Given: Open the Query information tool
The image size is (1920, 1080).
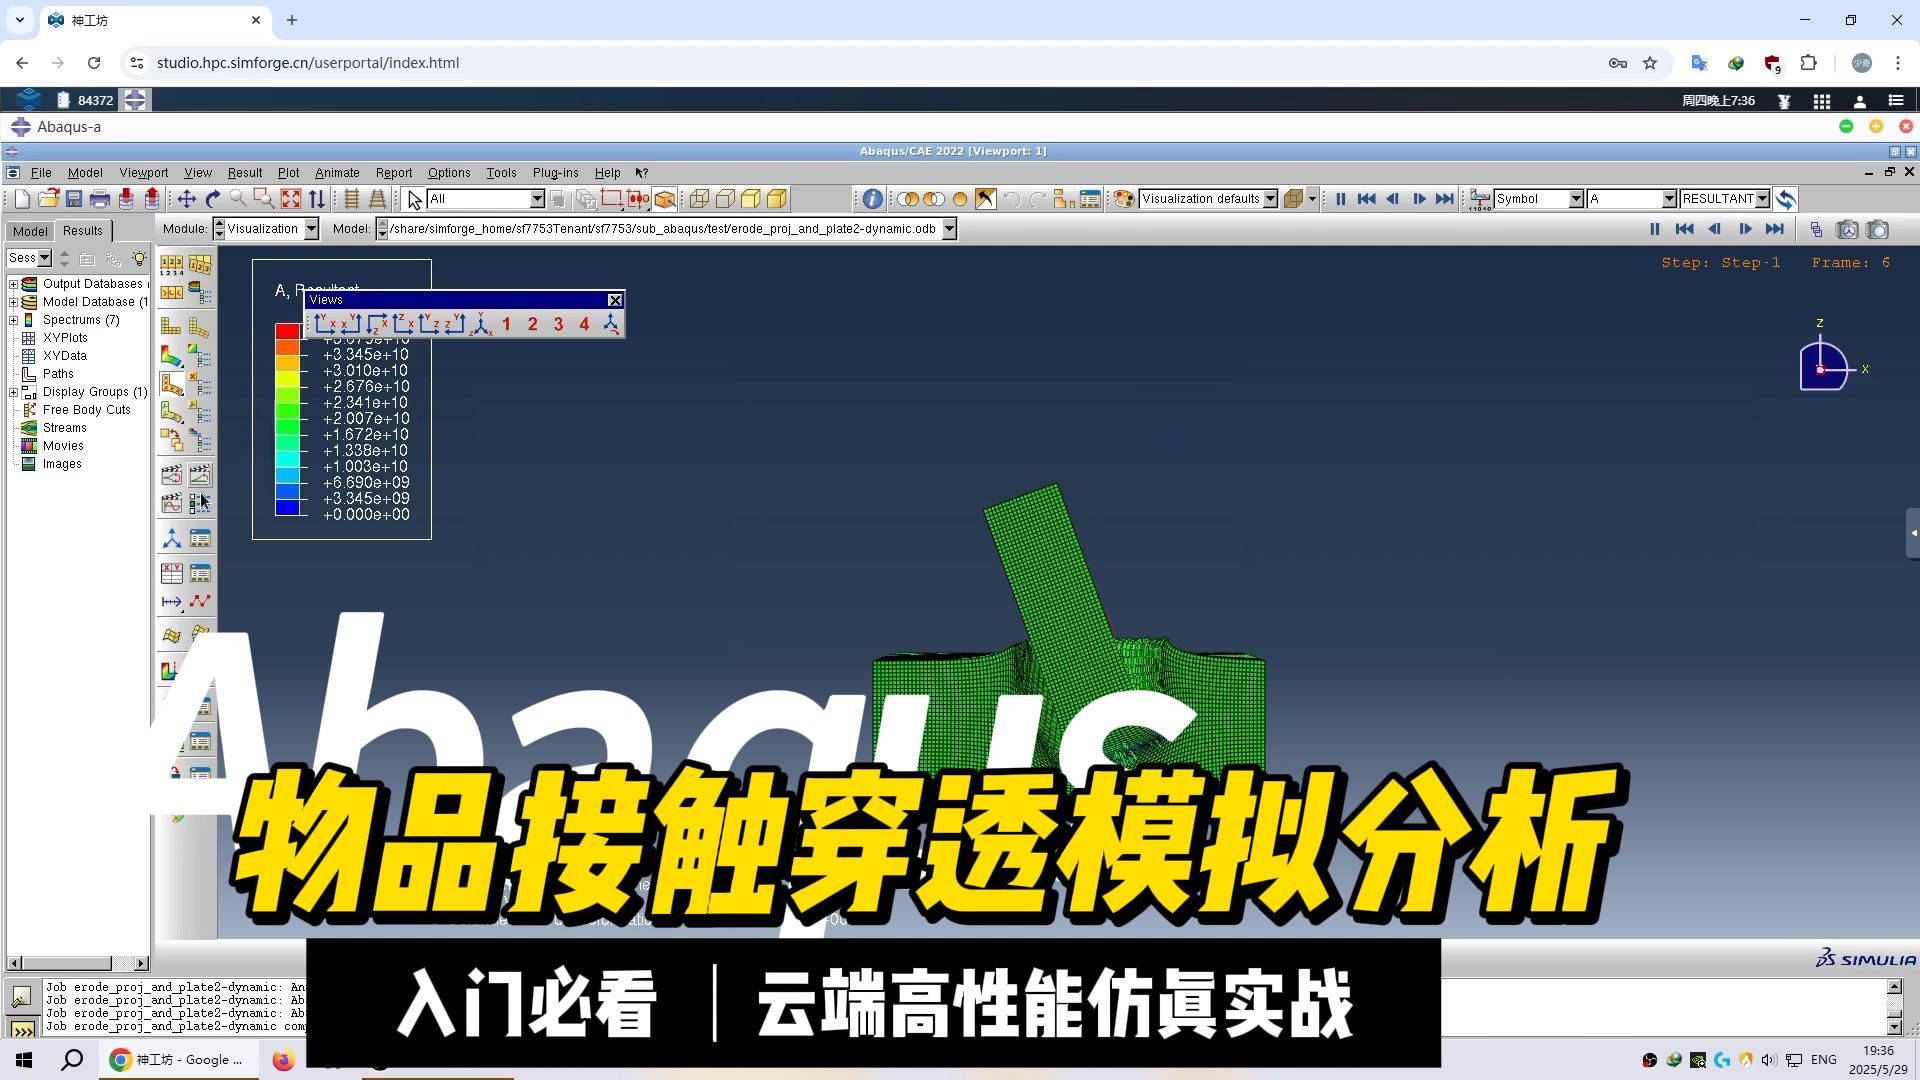Looking at the screenshot, I should 872,199.
